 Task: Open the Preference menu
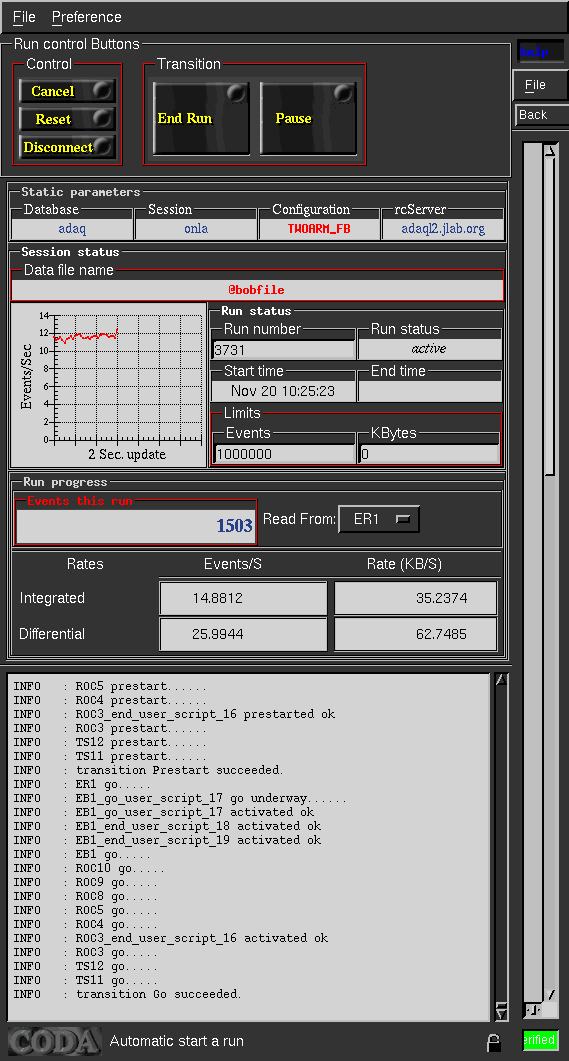point(87,17)
